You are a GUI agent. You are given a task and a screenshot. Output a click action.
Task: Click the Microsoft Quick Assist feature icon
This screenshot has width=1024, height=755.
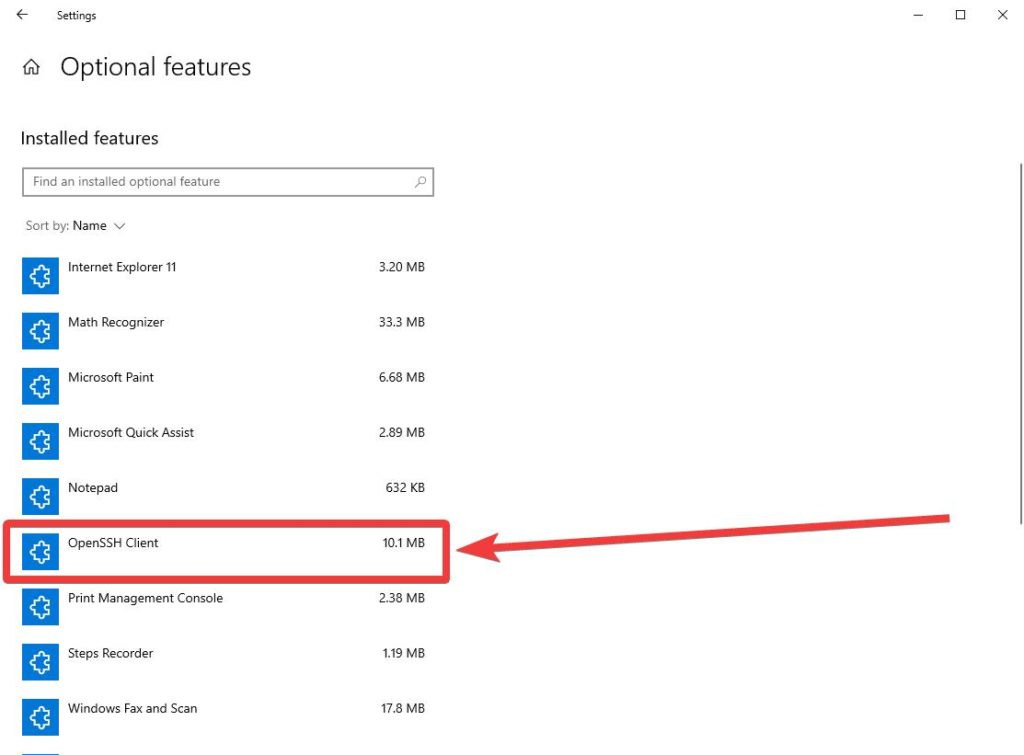pos(39,441)
